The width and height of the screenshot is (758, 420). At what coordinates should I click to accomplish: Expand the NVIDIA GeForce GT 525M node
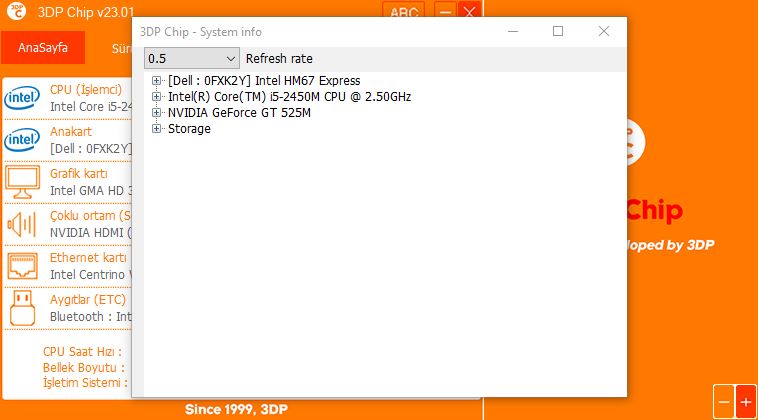tap(156, 113)
